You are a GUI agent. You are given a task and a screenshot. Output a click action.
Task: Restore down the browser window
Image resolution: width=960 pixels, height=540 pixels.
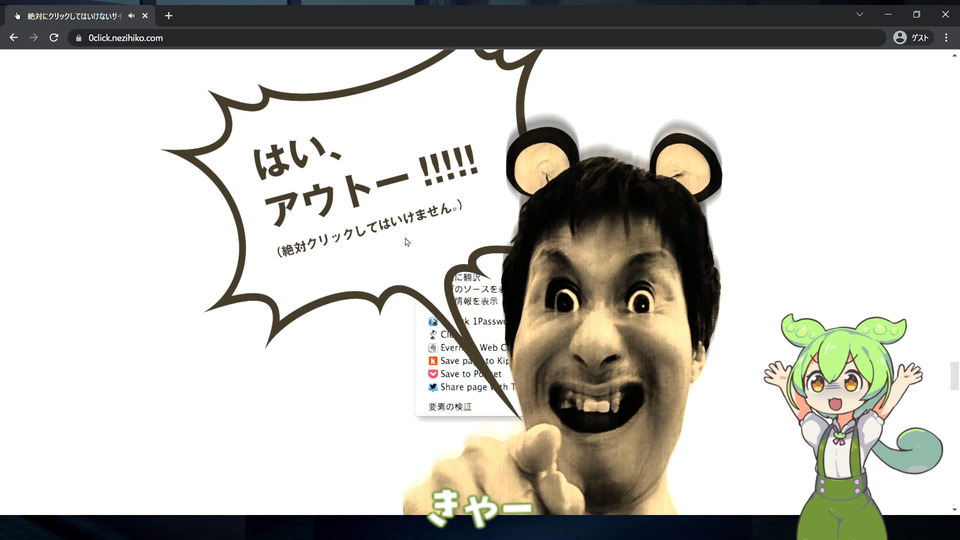[x=917, y=15]
